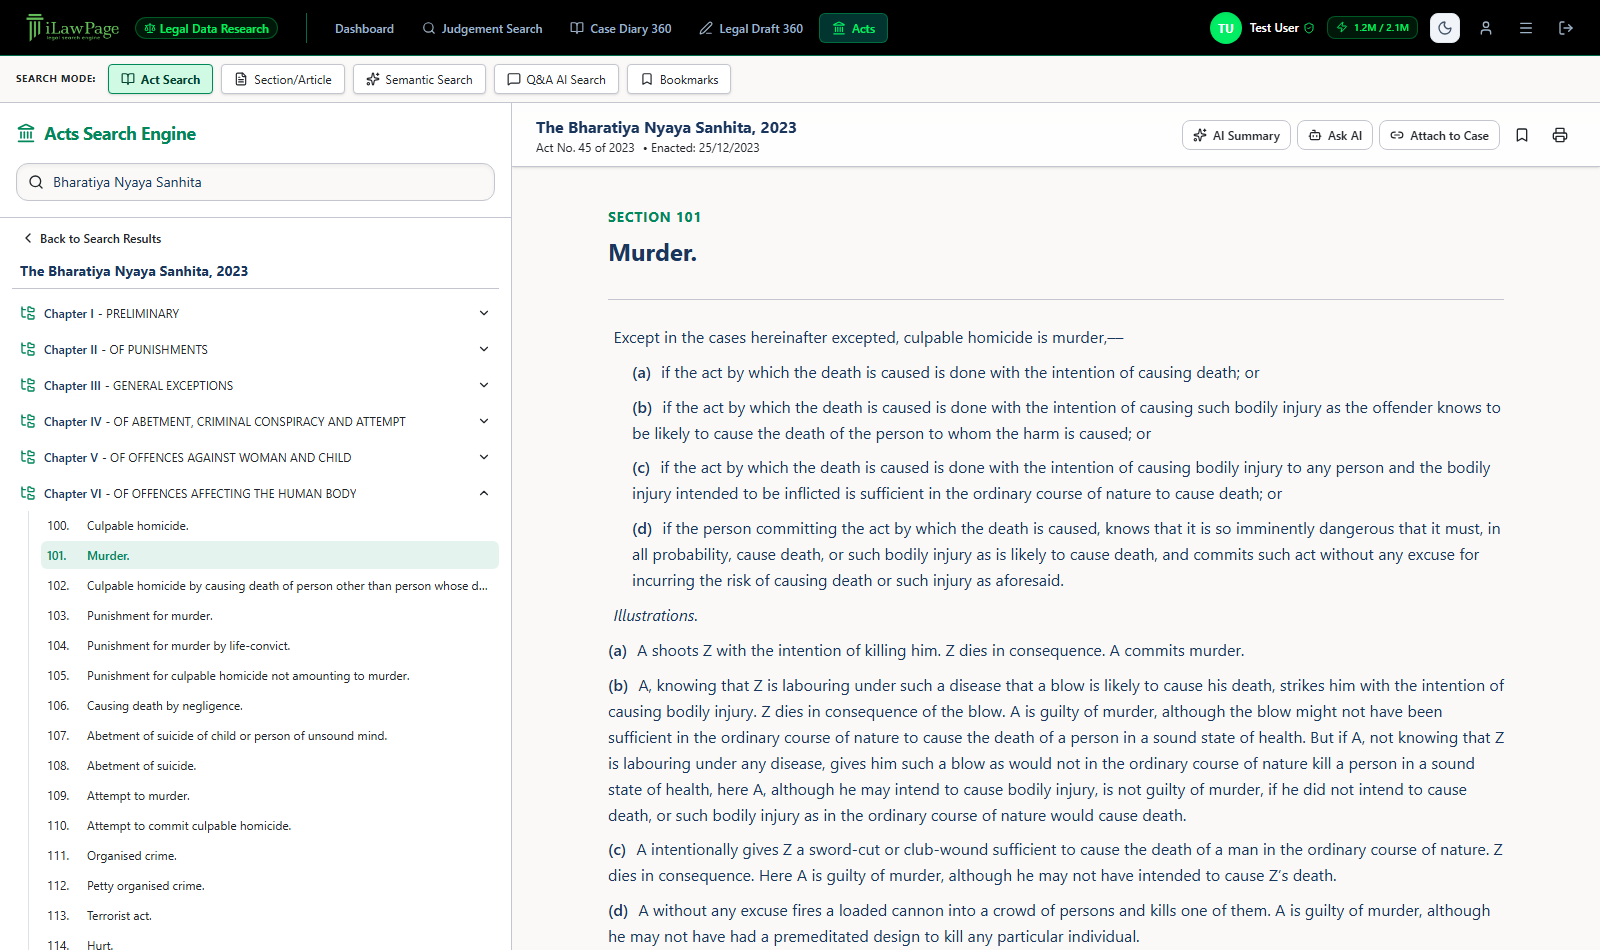Image resolution: width=1600 pixels, height=950 pixels.
Task: Select the Acts nav tab
Action: click(853, 28)
